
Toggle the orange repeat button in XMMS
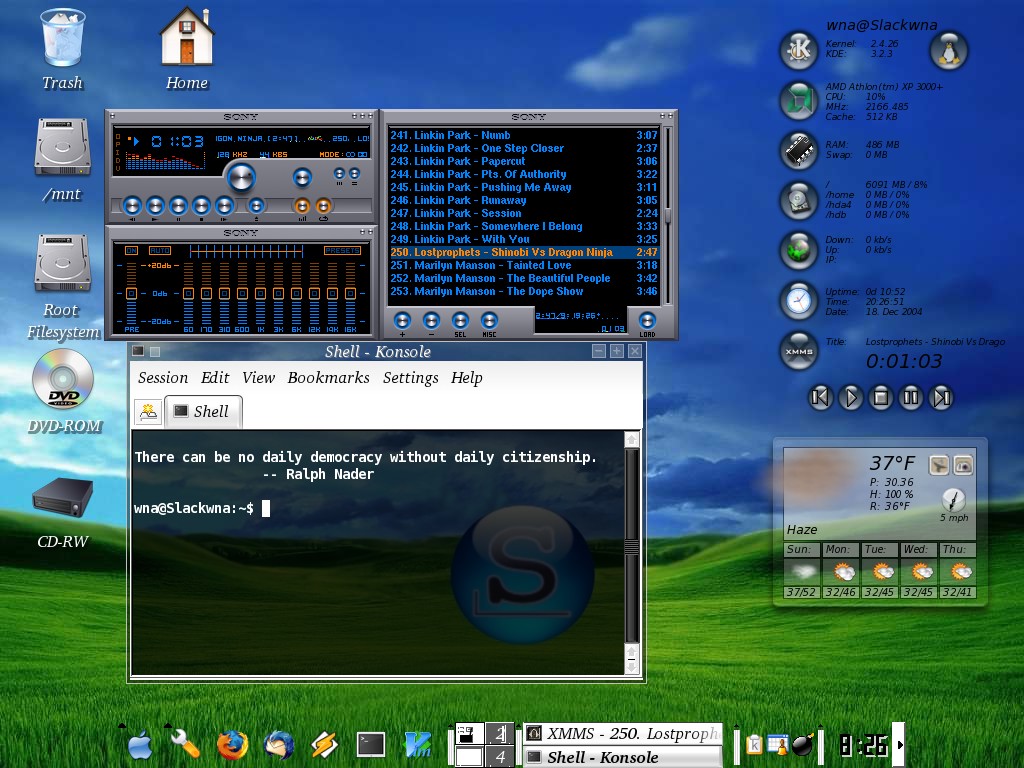tap(323, 206)
